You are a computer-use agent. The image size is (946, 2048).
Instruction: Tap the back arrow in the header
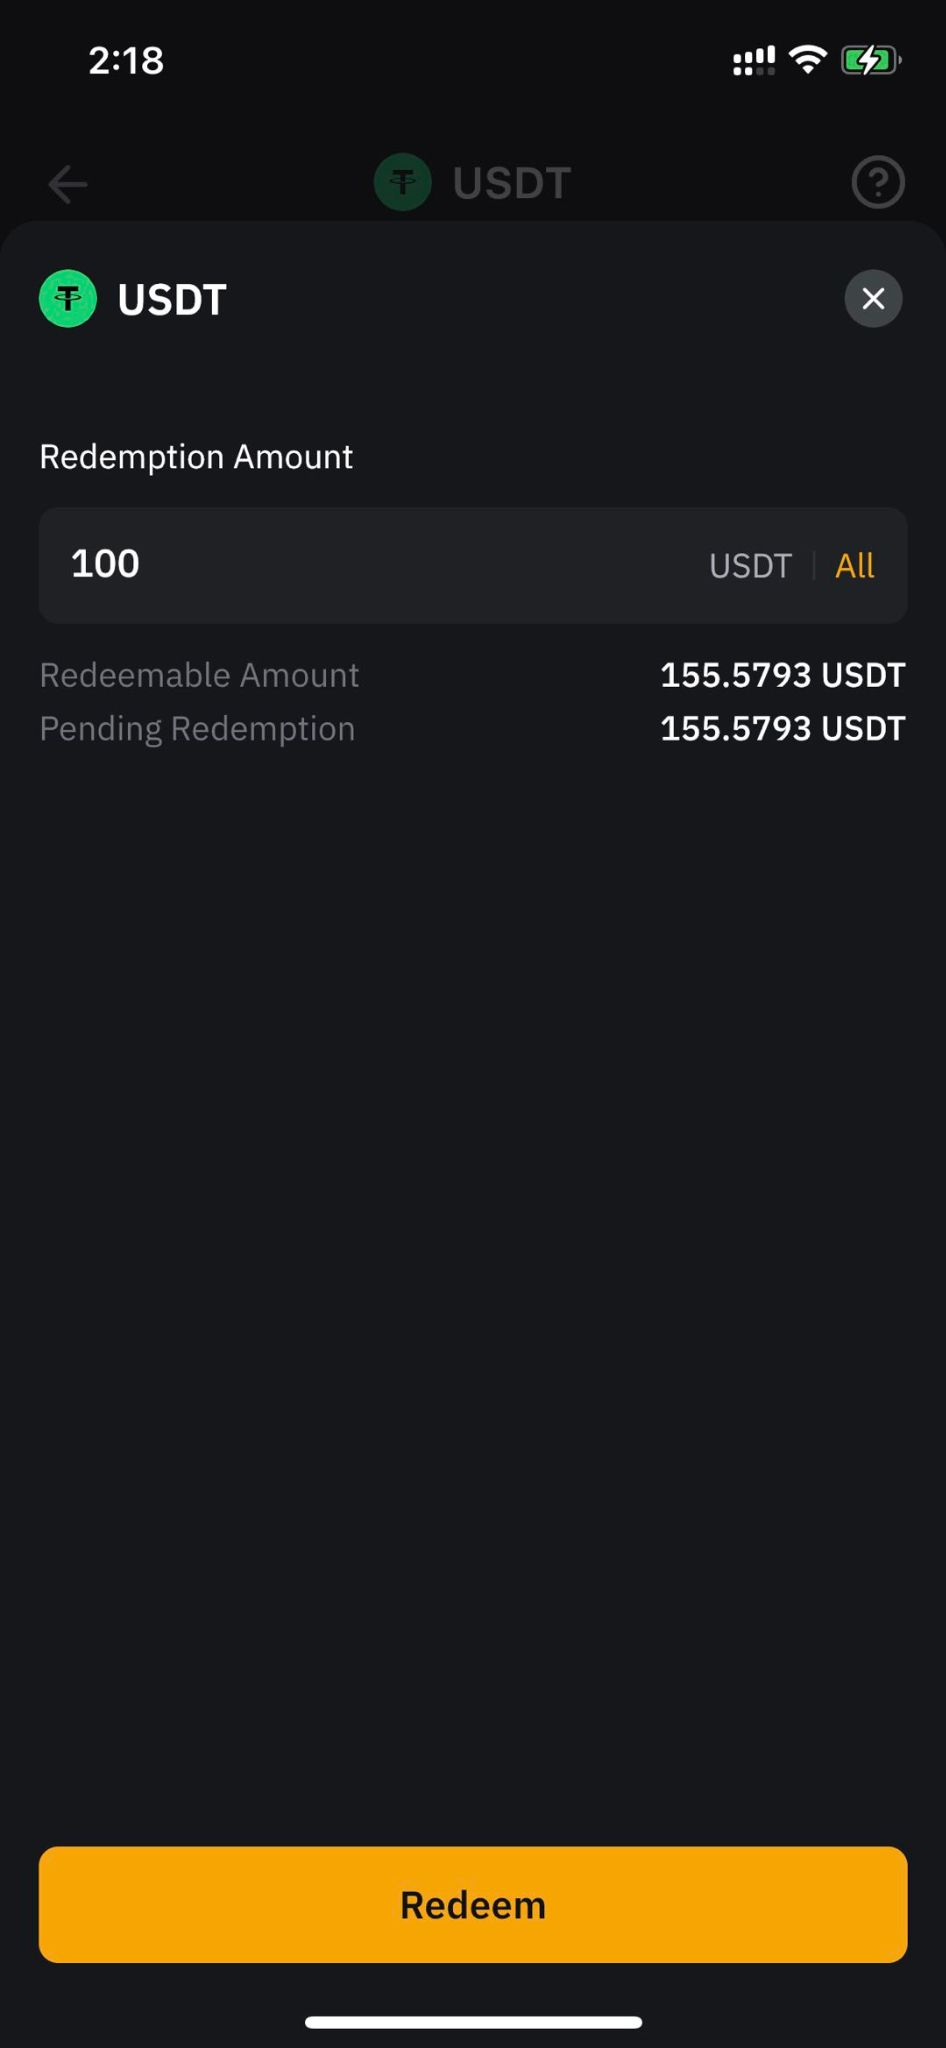(68, 184)
